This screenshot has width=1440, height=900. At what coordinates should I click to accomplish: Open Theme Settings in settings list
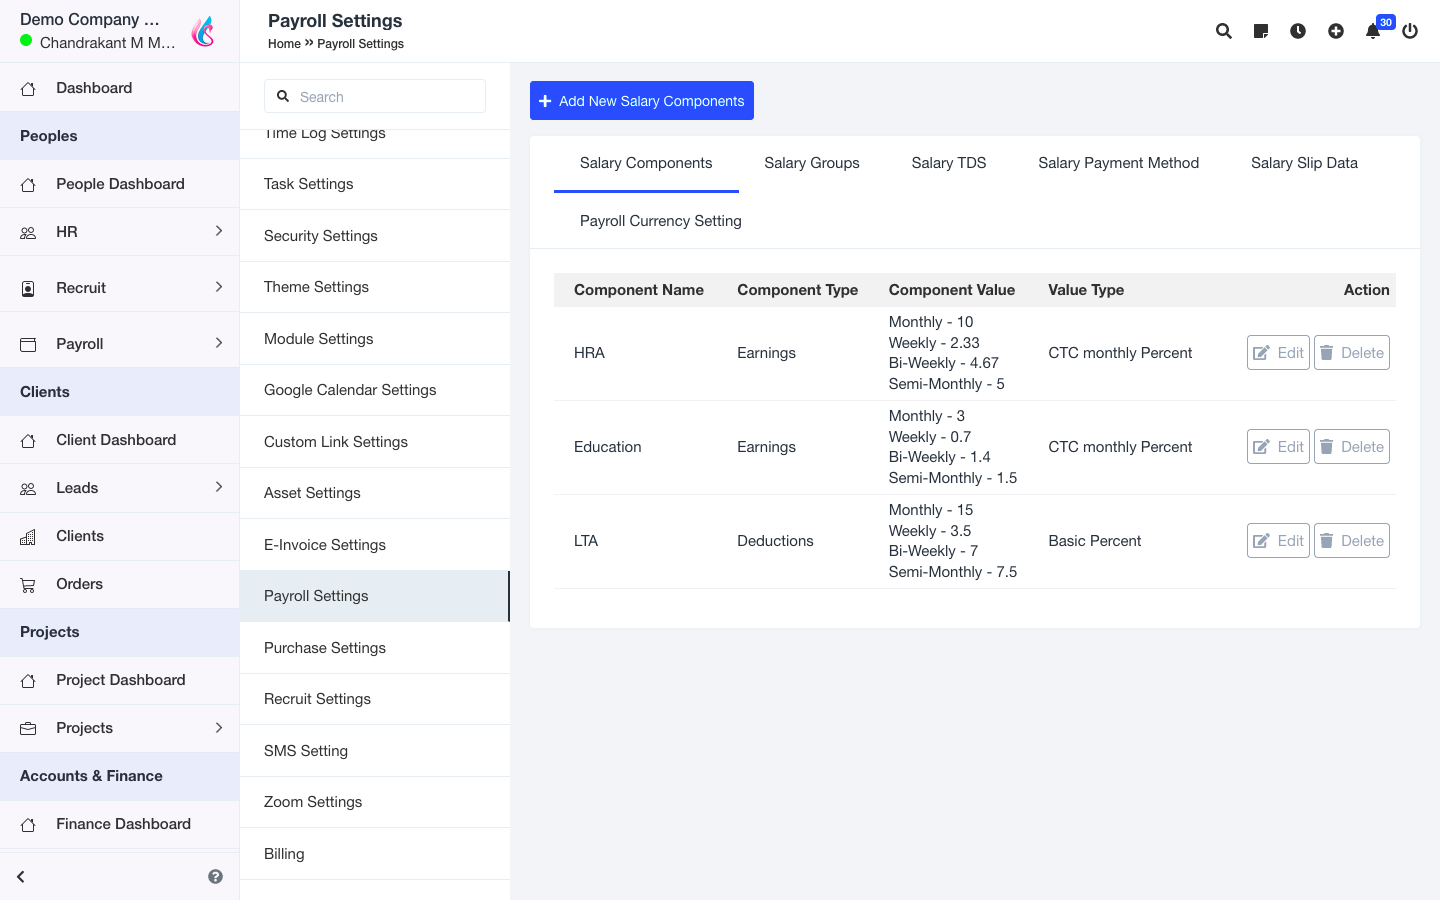coord(316,287)
